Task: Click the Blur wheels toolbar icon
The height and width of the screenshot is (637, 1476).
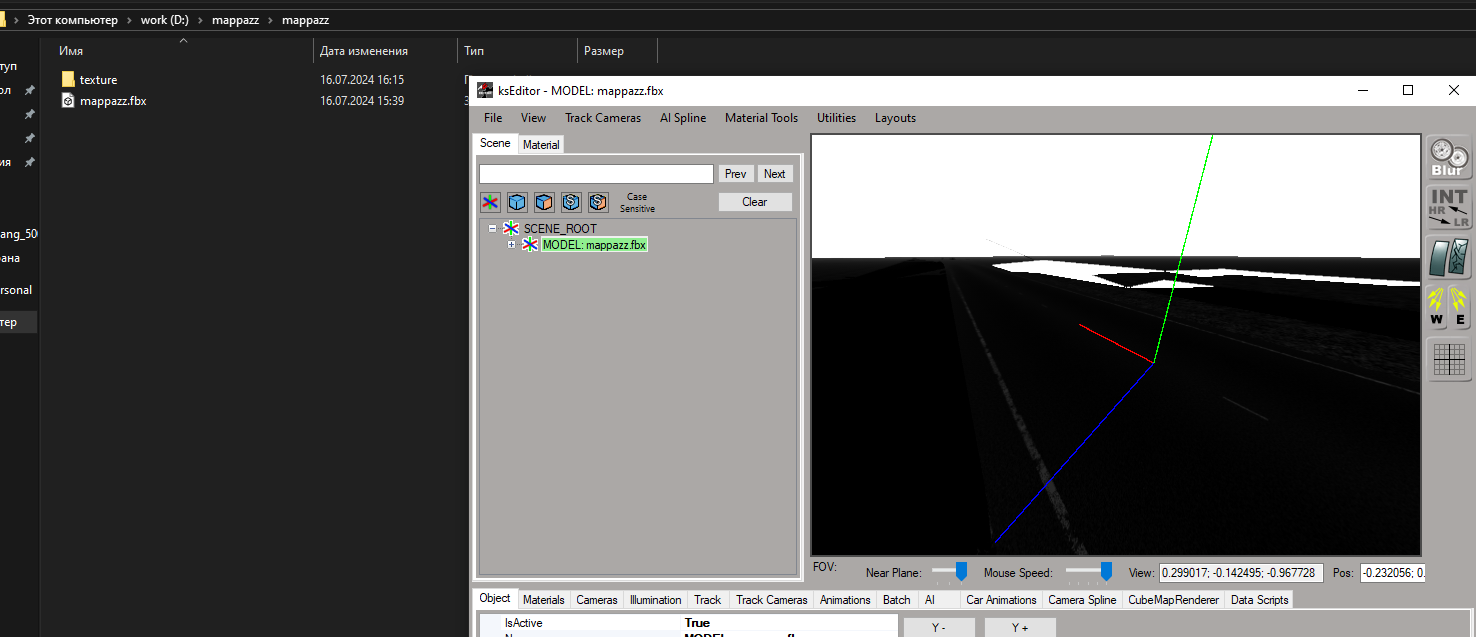Action: pyautogui.click(x=1447, y=158)
